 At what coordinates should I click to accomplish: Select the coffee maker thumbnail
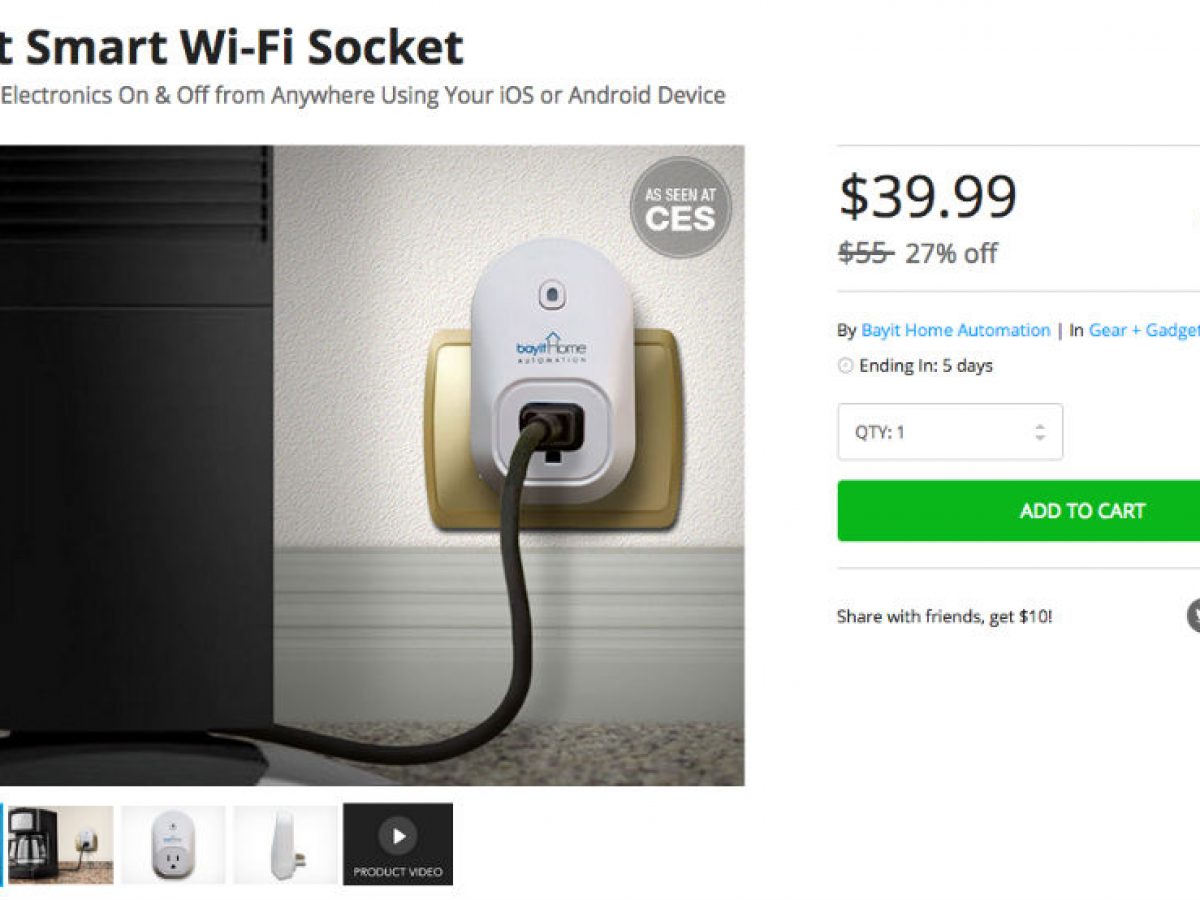coord(60,844)
